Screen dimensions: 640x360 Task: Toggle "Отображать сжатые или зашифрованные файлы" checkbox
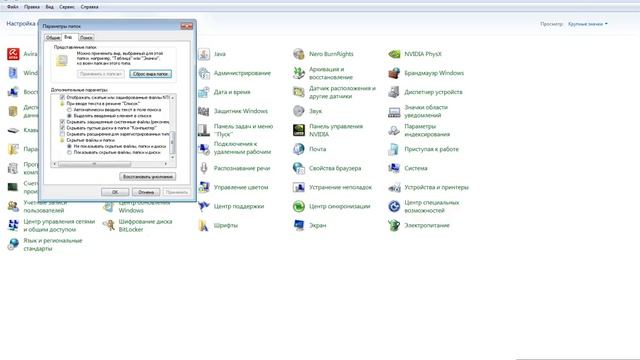click(x=62, y=98)
